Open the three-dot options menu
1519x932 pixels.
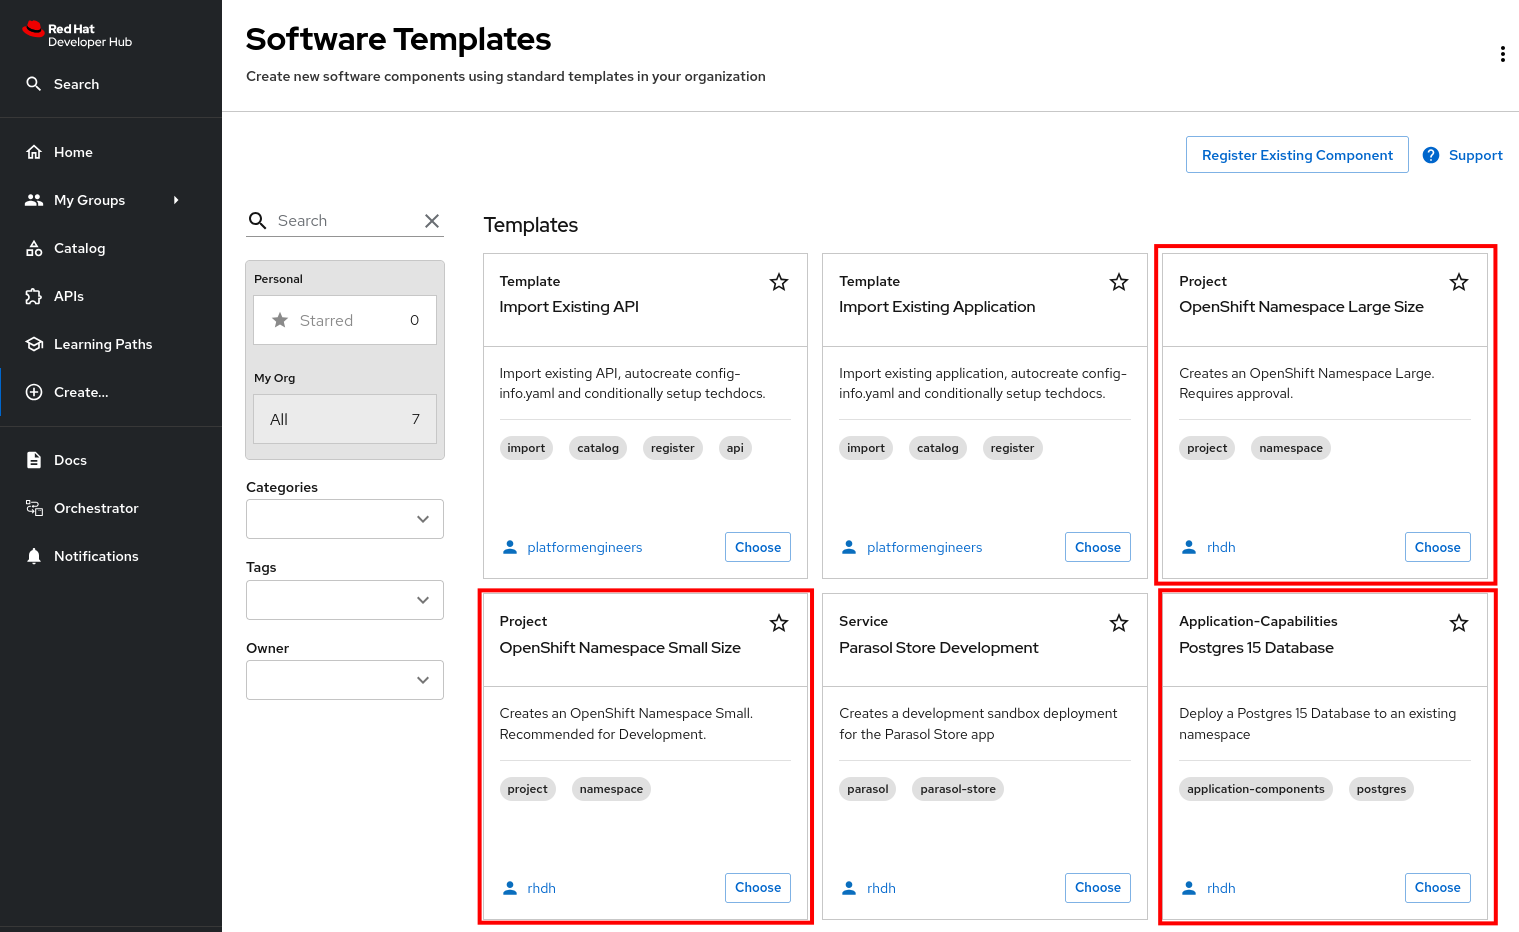pyautogui.click(x=1502, y=54)
